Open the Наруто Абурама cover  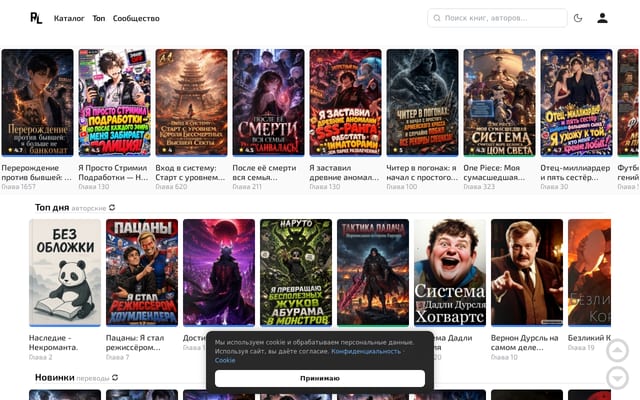tap(296, 273)
